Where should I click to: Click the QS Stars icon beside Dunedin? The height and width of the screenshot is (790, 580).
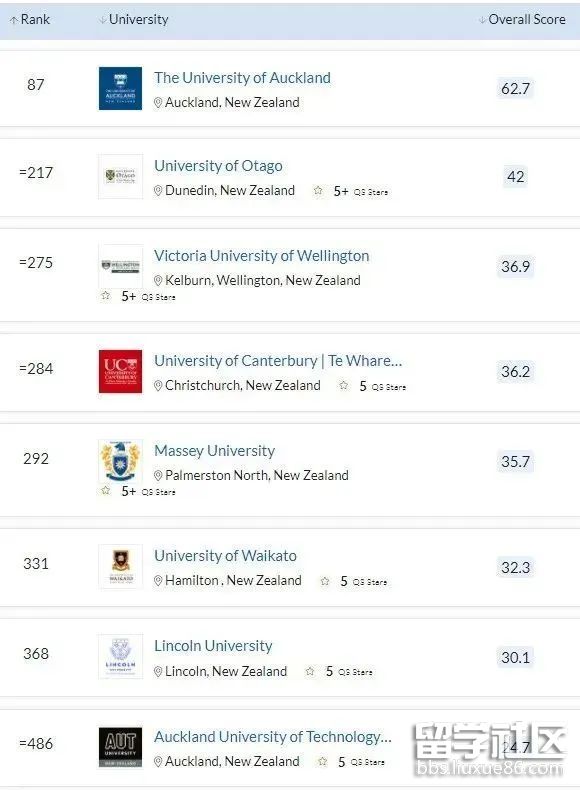(x=318, y=190)
